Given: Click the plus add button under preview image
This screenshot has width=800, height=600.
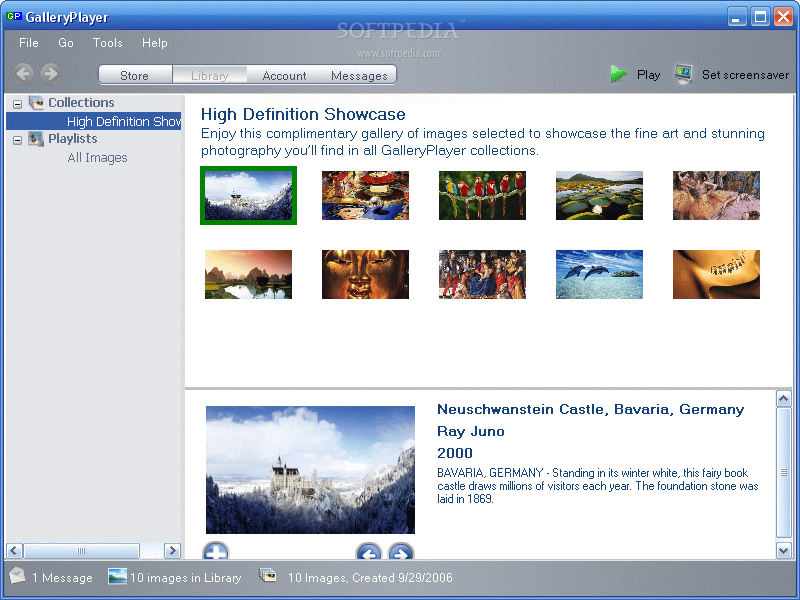Looking at the screenshot, I should click(x=216, y=551).
